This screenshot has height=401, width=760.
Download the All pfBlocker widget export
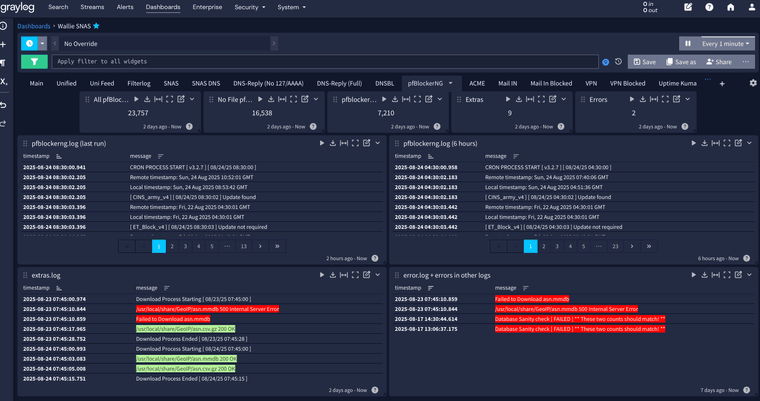147,99
